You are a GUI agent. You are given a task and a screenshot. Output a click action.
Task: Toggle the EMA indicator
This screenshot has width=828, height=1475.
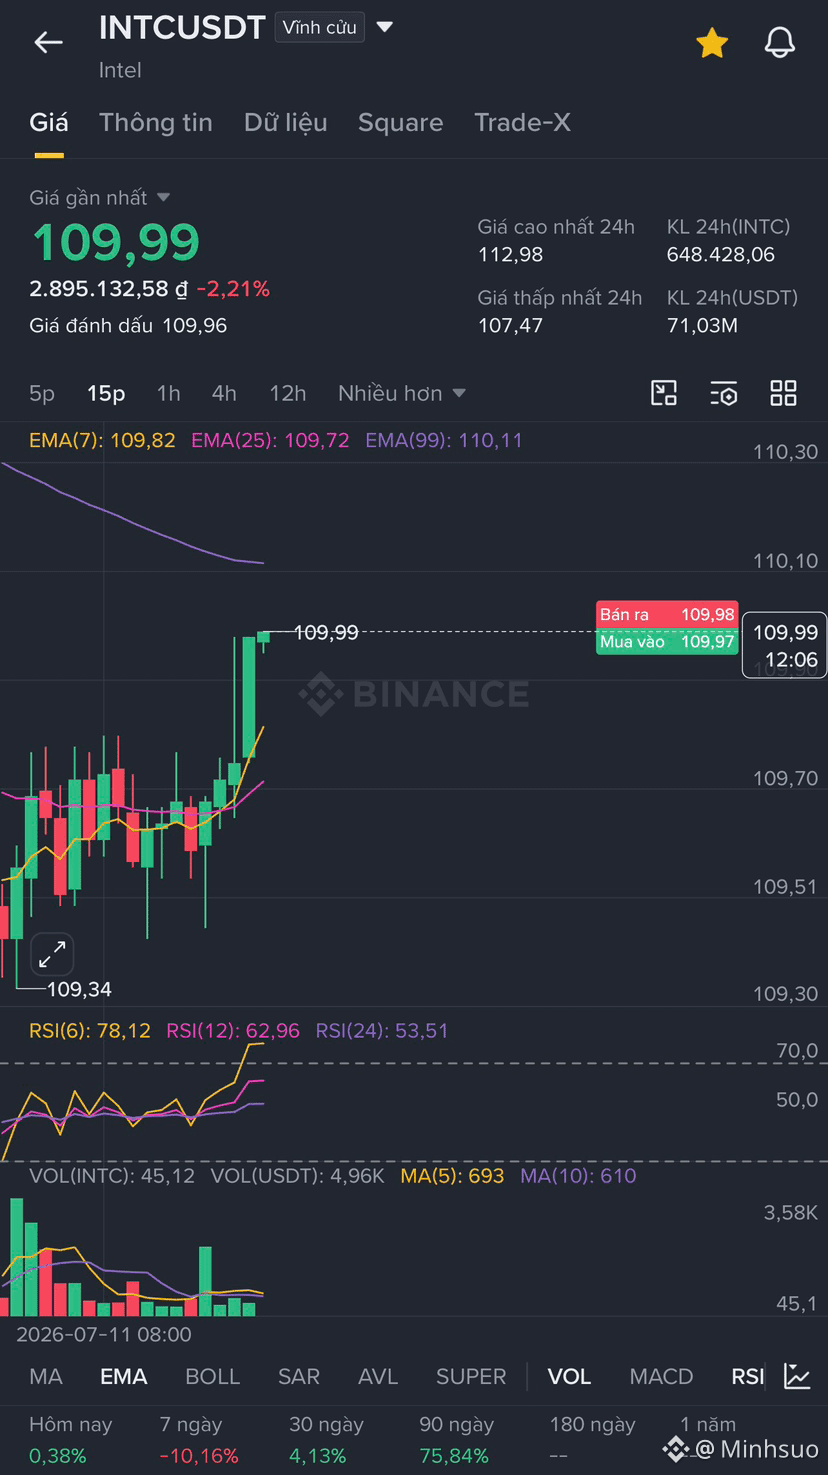pyautogui.click(x=124, y=1376)
